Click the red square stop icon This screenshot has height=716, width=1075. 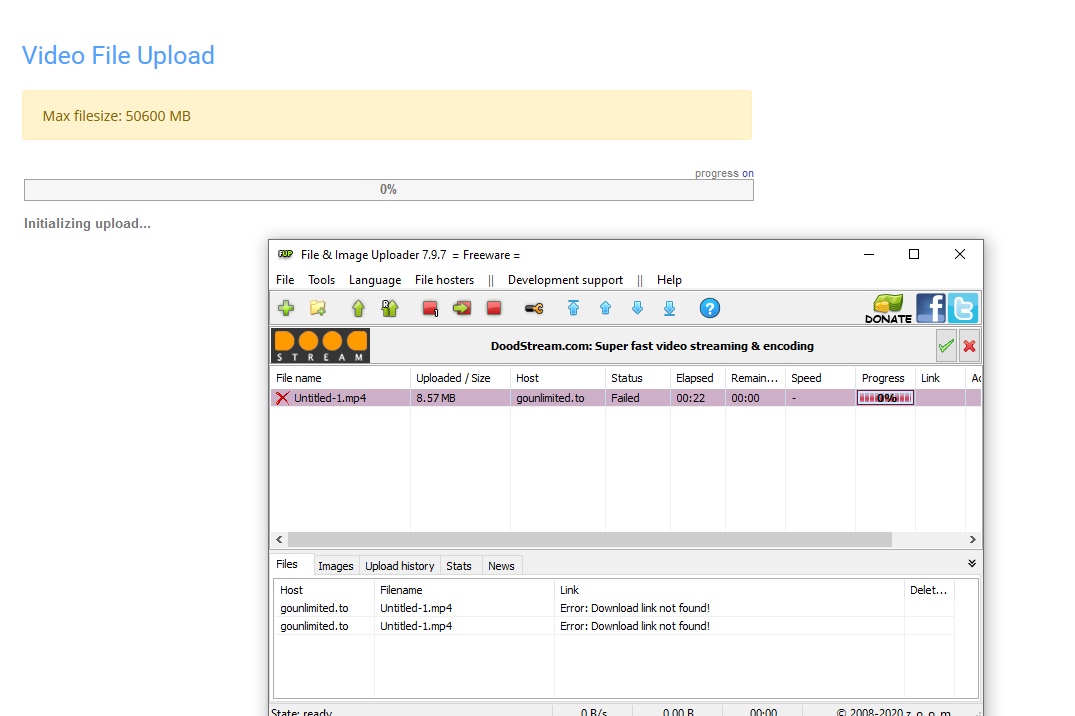click(494, 308)
